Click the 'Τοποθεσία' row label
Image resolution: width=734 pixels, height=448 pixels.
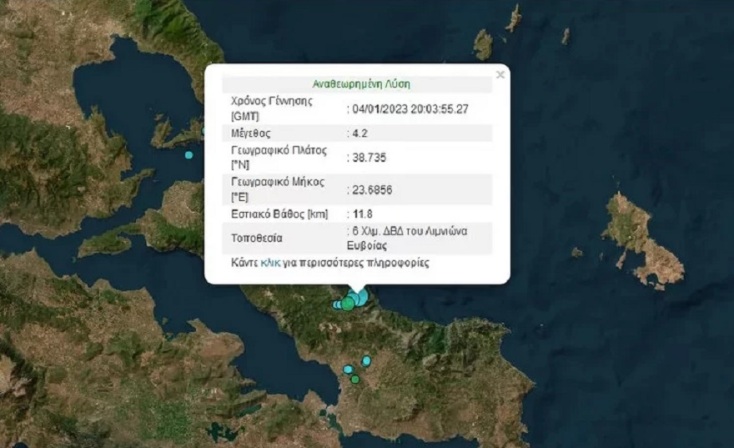[x=256, y=239]
